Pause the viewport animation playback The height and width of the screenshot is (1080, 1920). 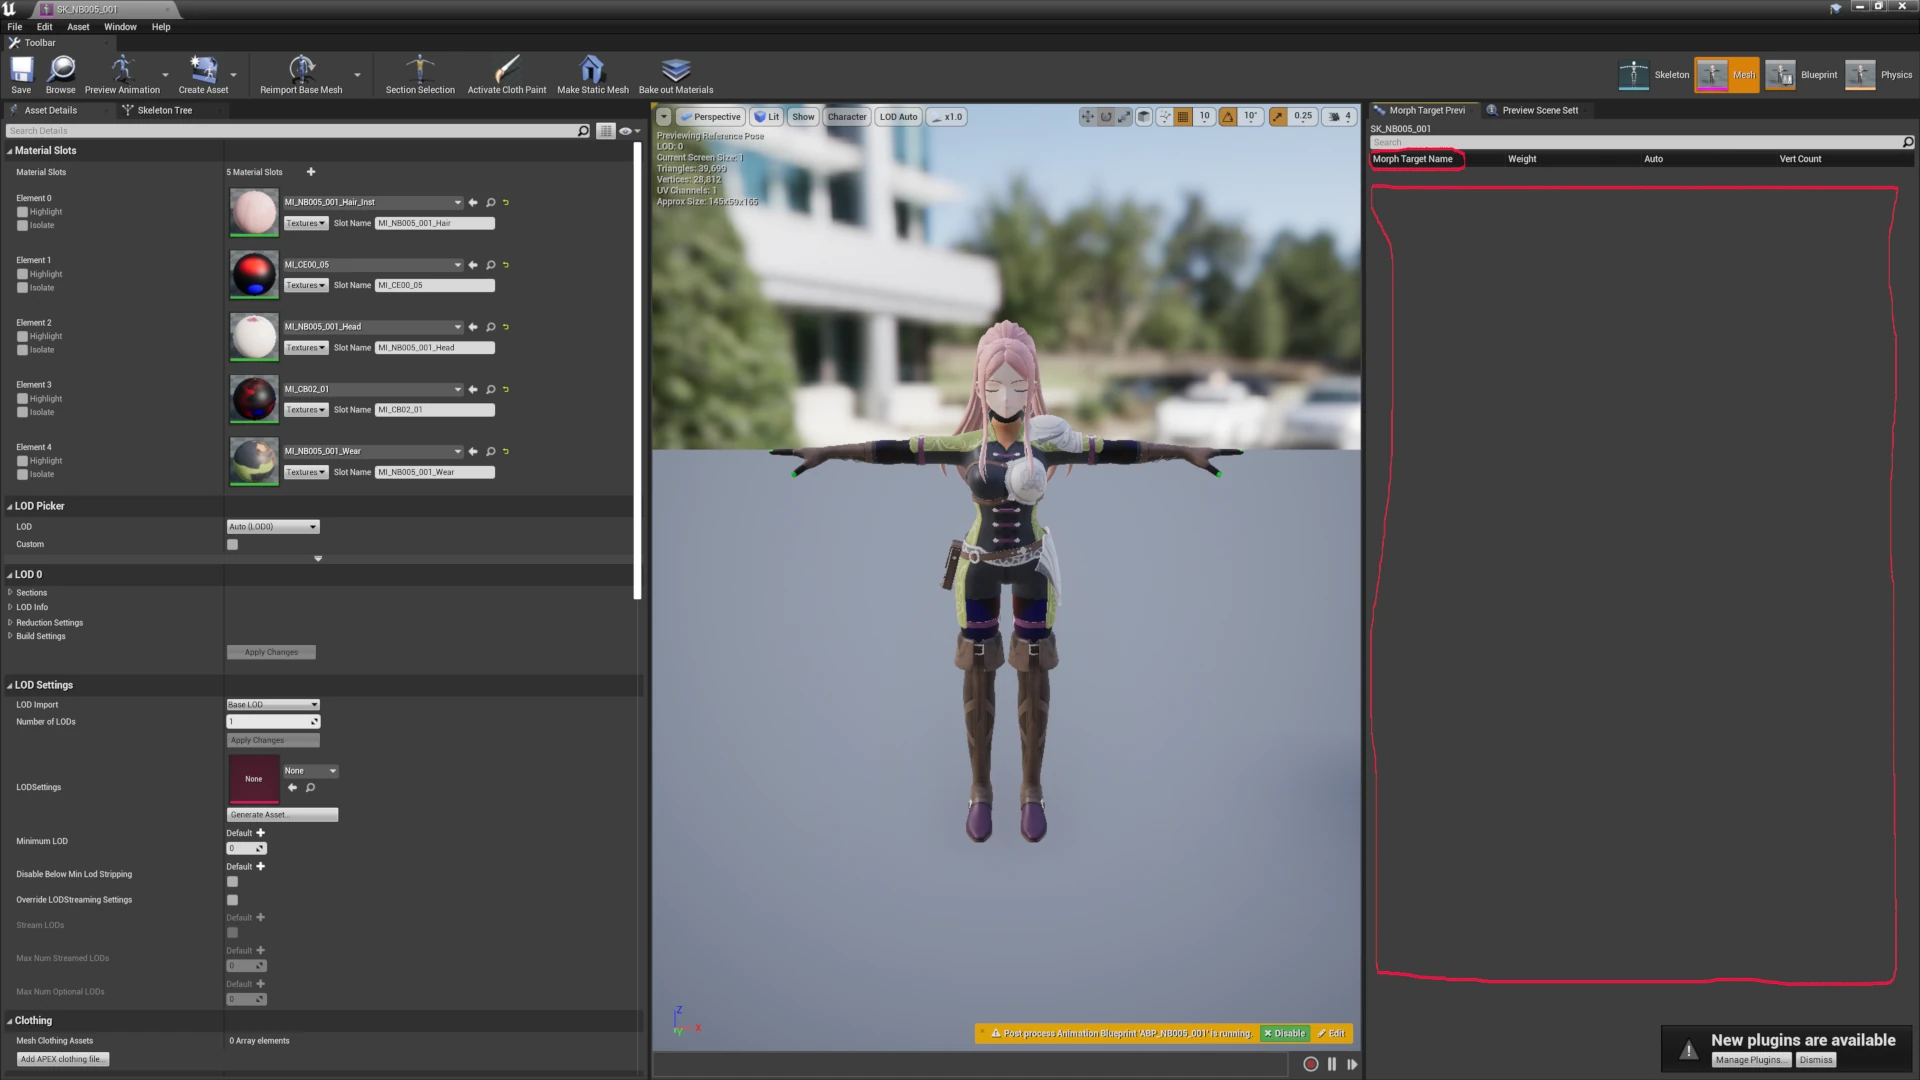coord(1332,1064)
